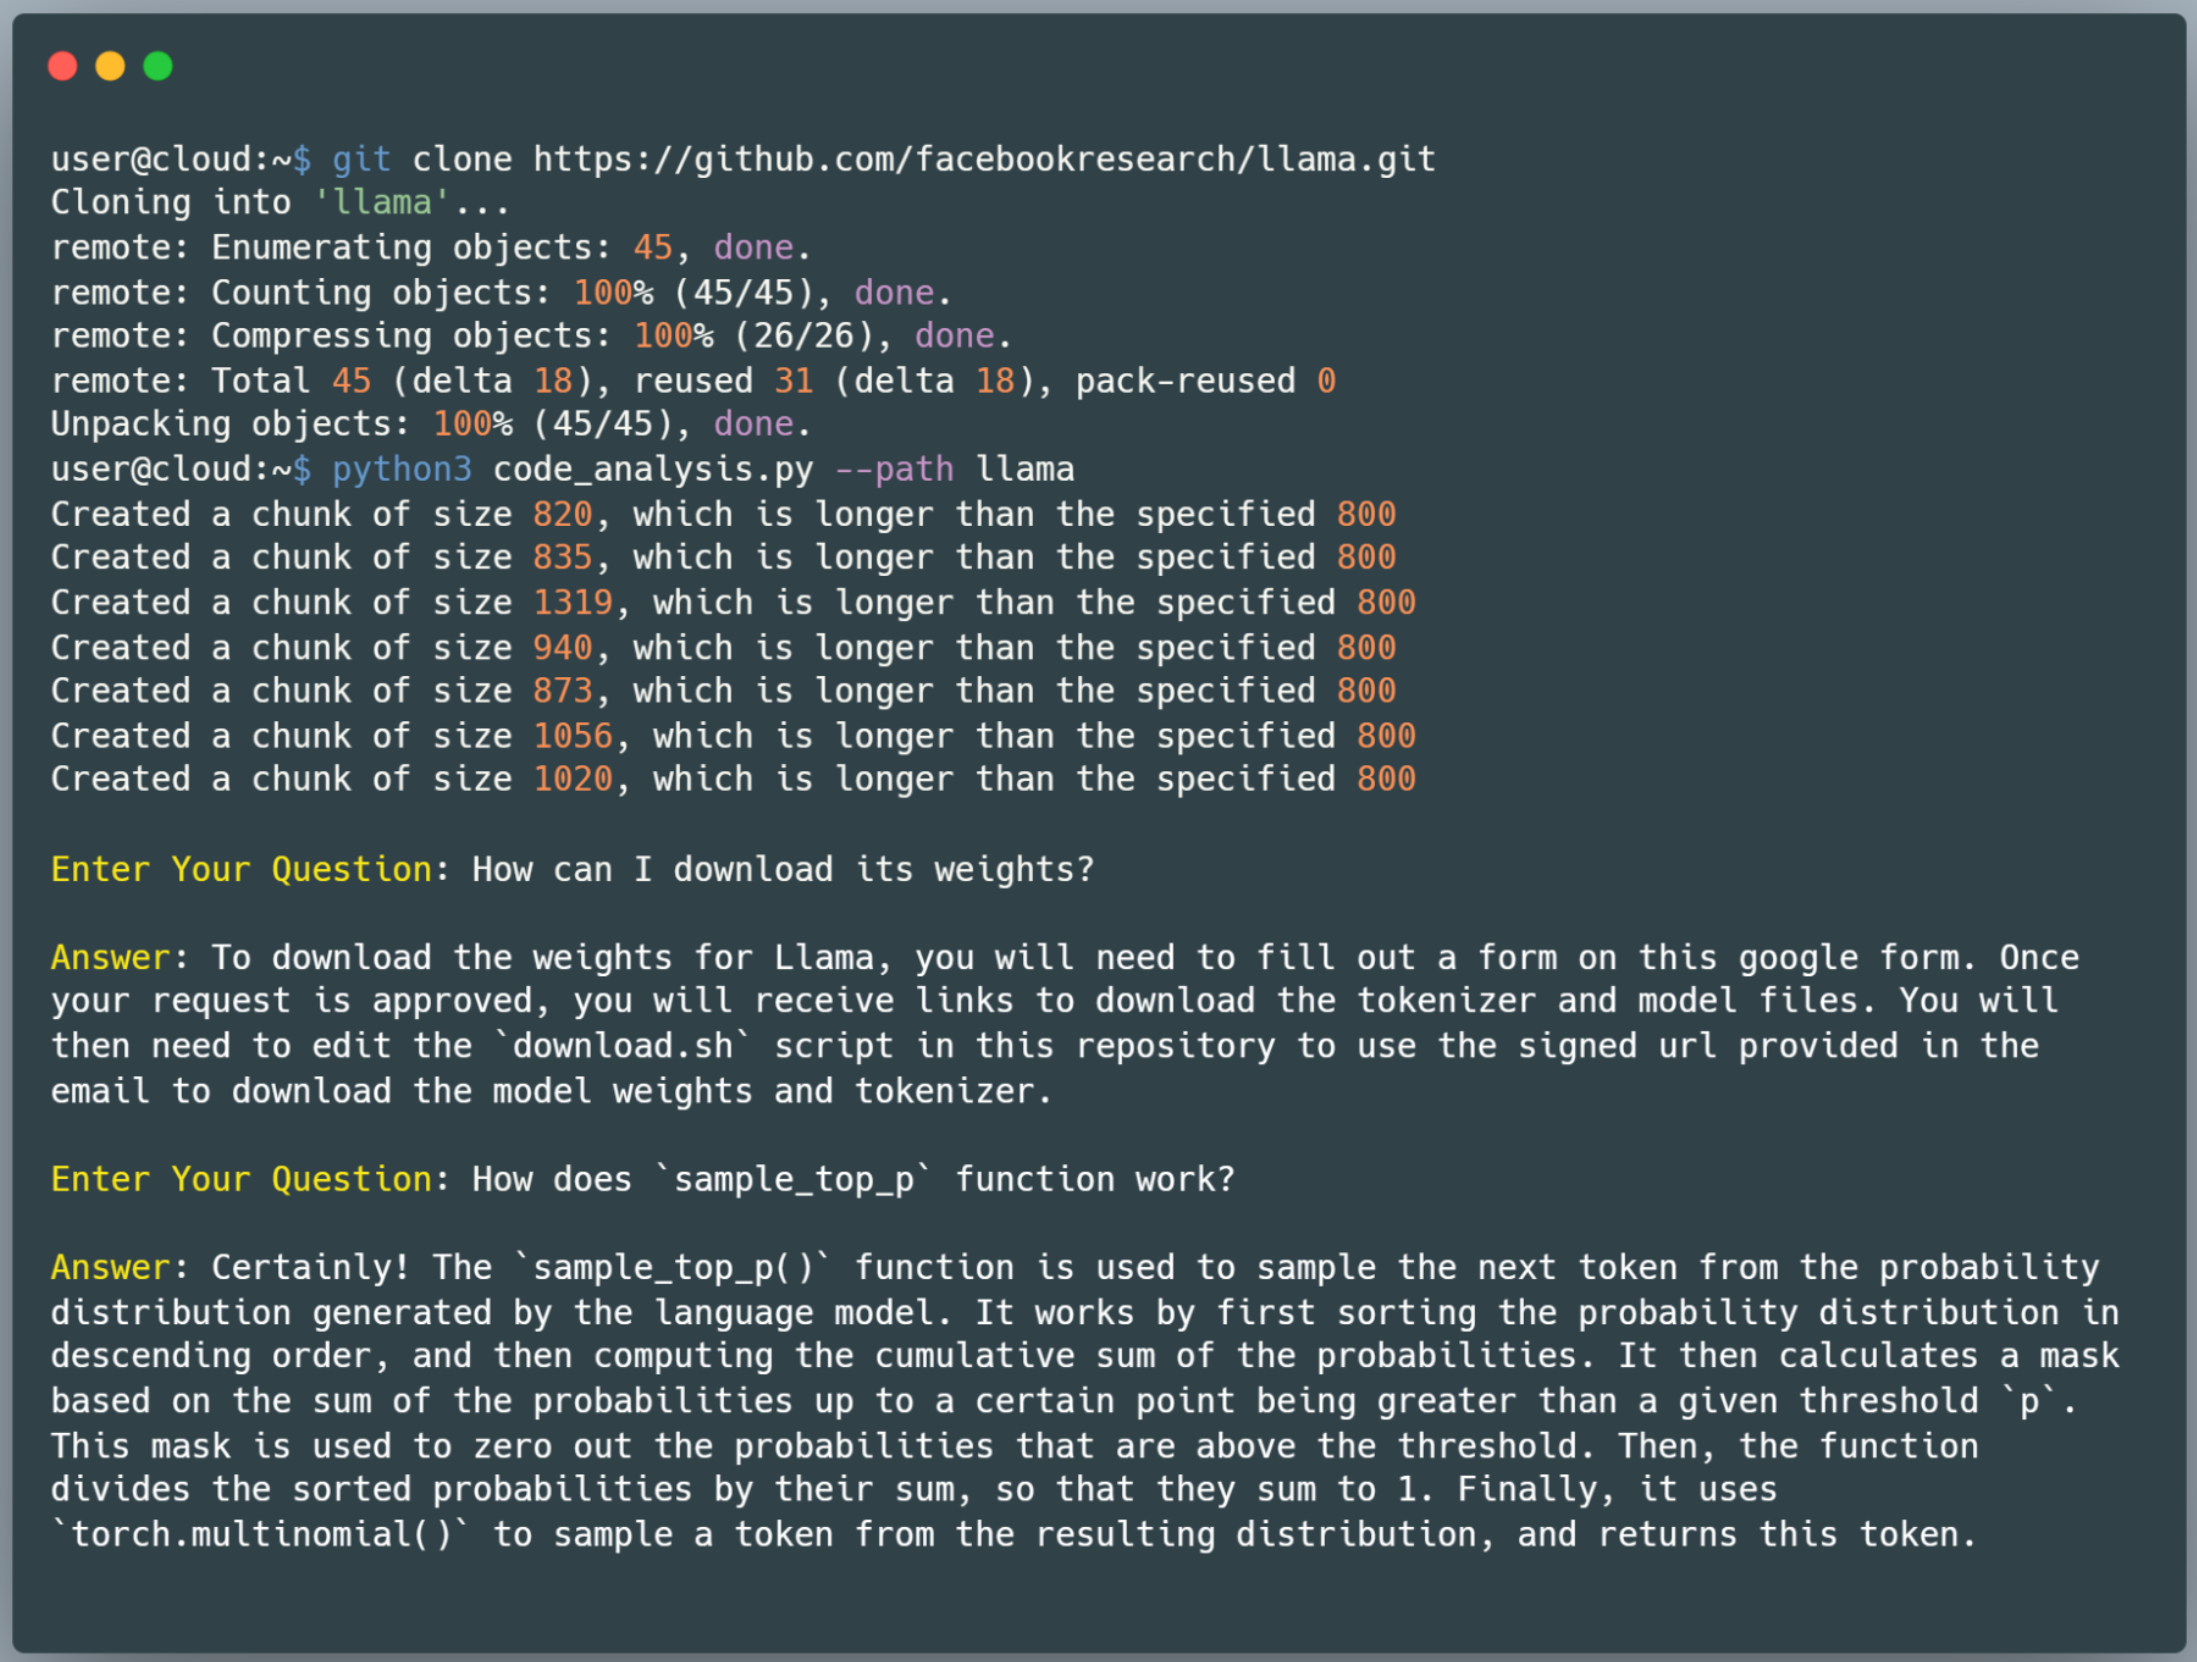Viewport: 2197px width, 1662px height.
Task: Click the blue "git" command word
Action: click(x=361, y=159)
